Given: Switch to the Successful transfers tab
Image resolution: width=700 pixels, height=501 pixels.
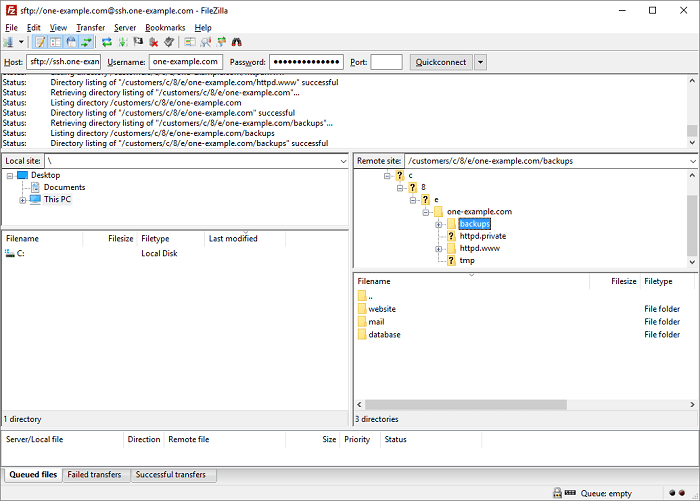Looking at the screenshot, I should click(x=171, y=475).
